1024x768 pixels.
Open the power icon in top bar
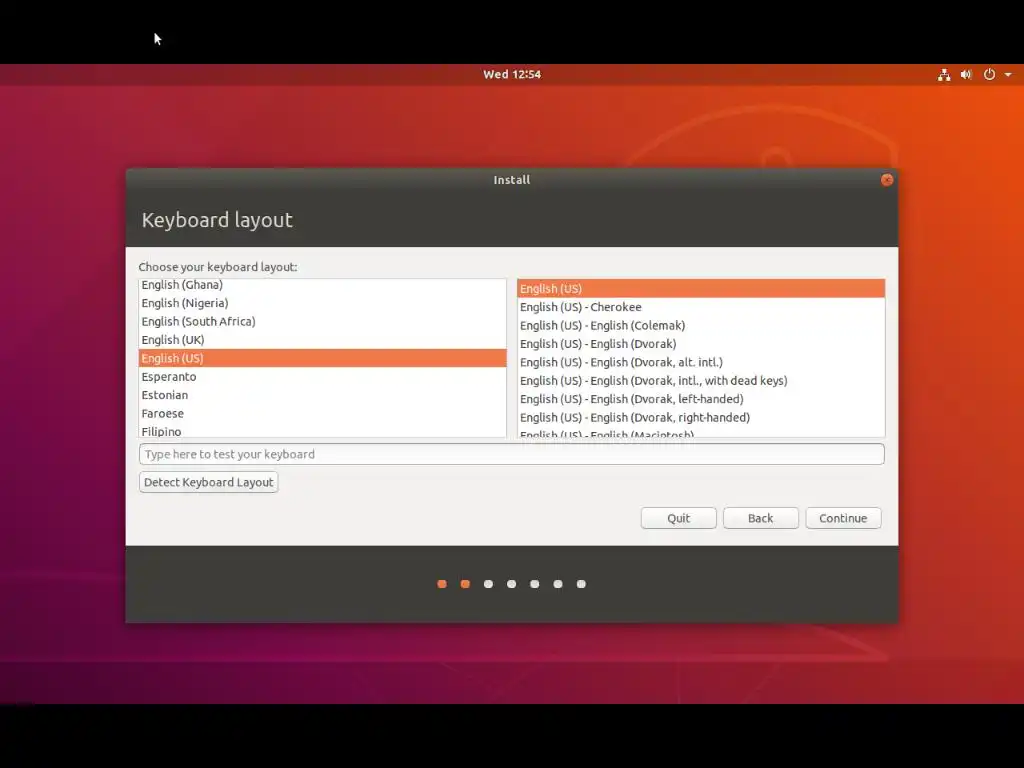(989, 74)
